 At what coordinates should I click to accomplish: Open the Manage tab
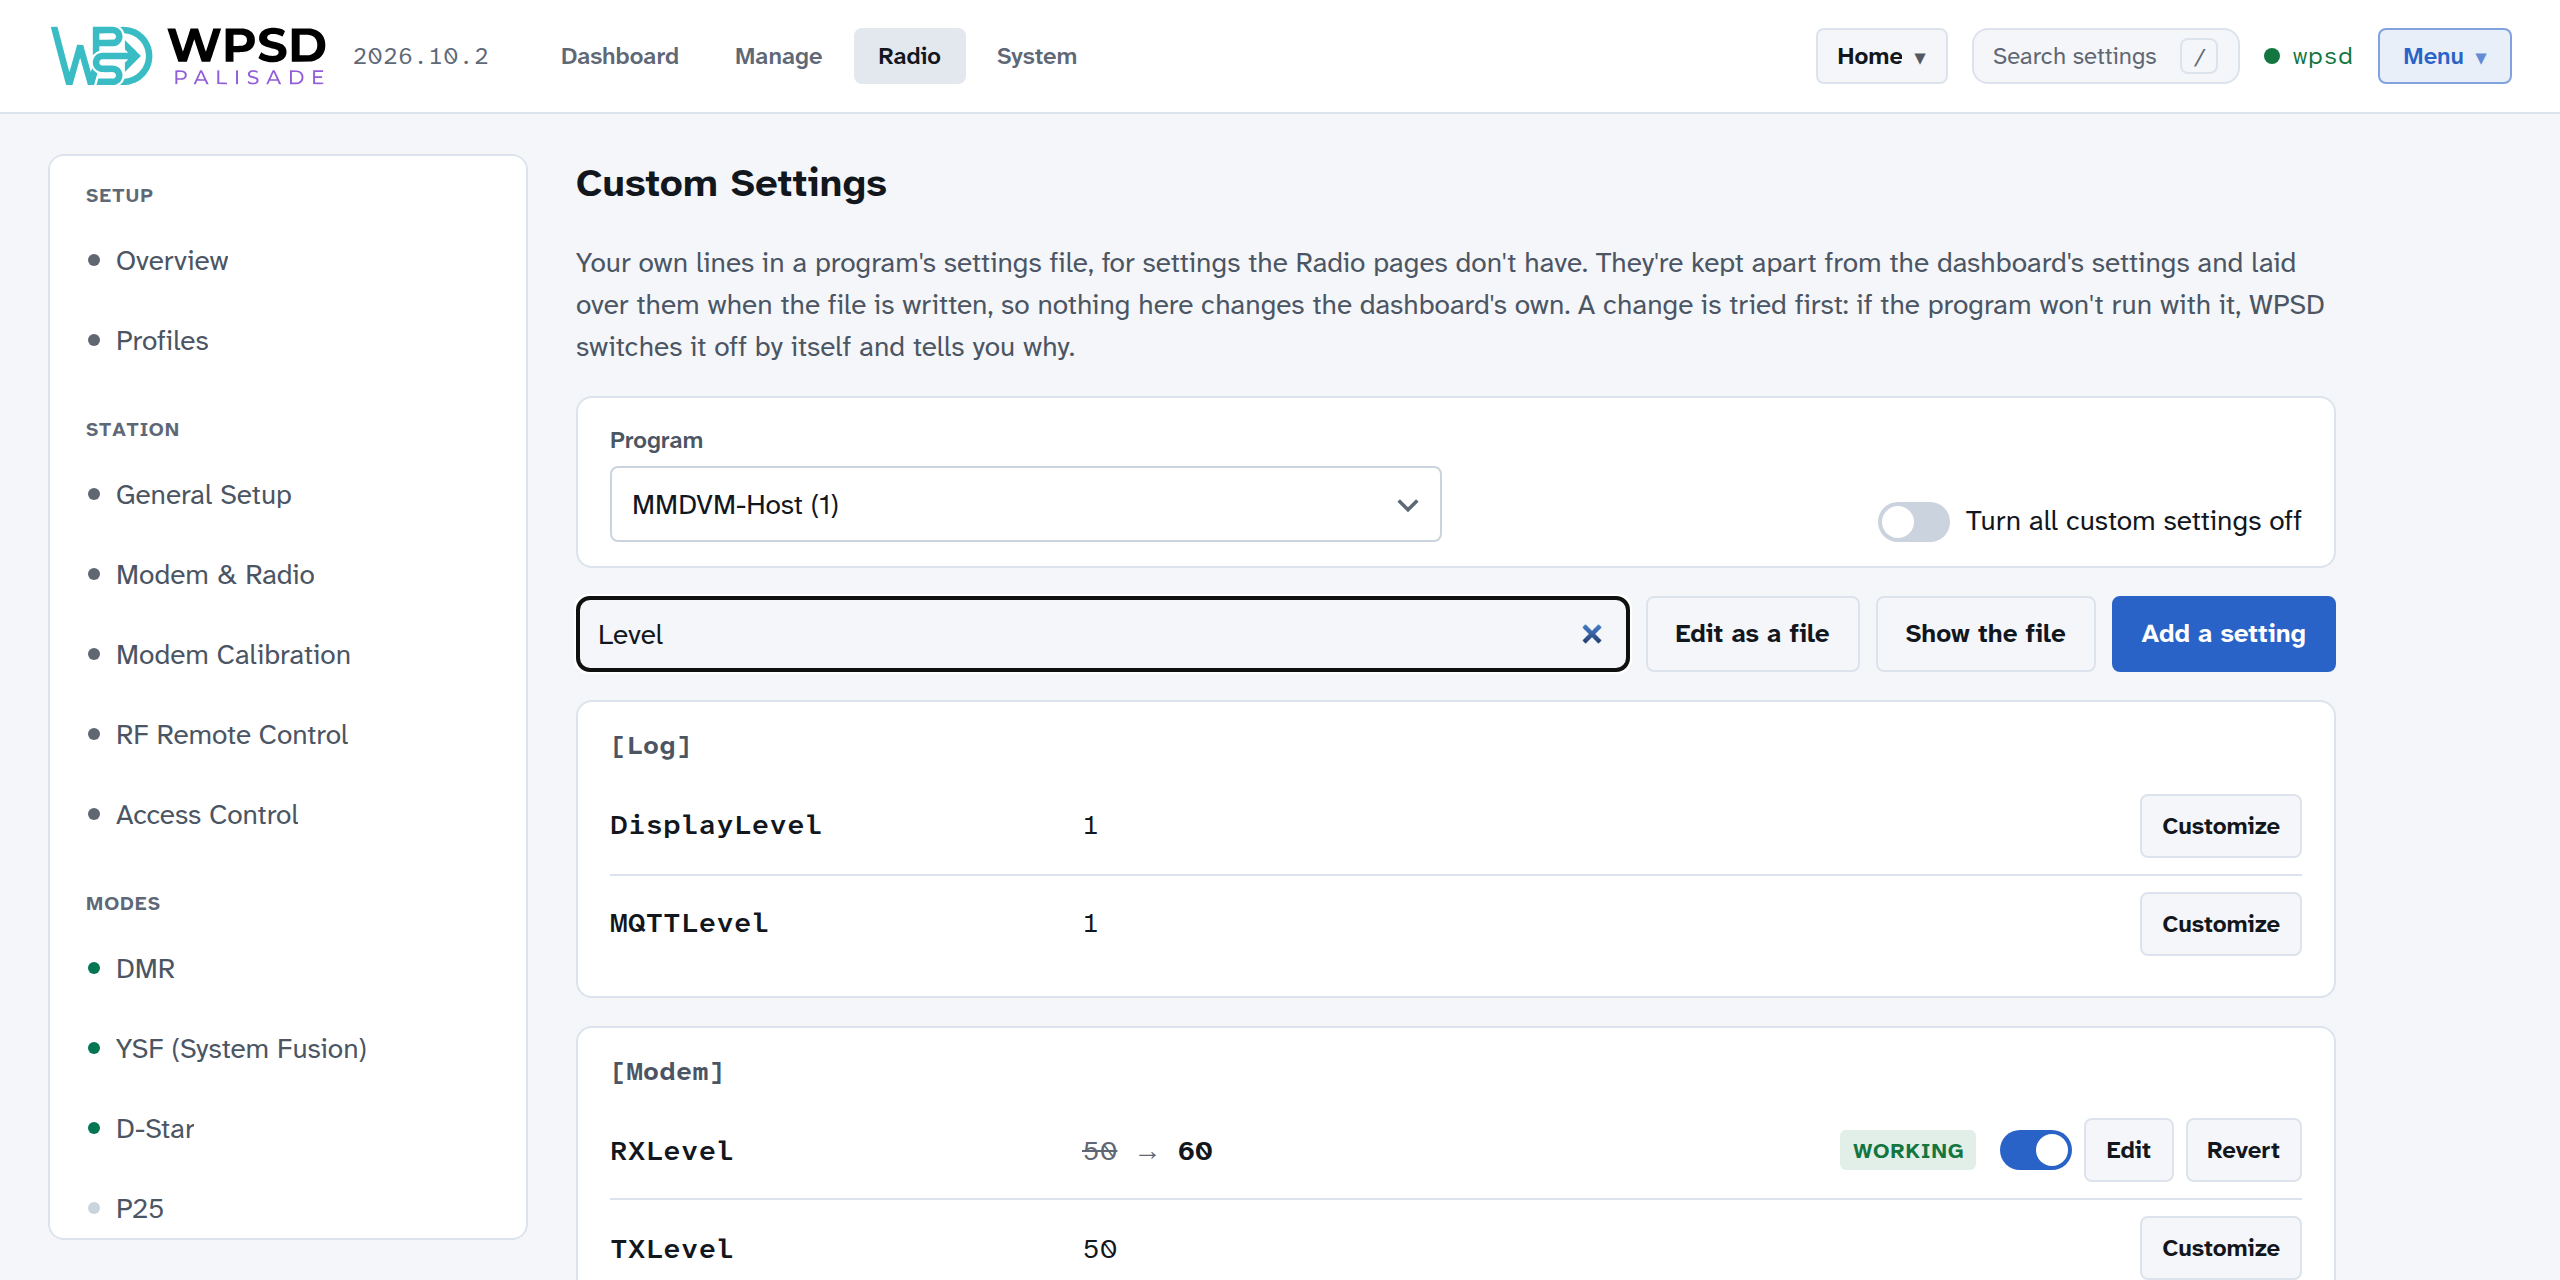click(778, 56)
